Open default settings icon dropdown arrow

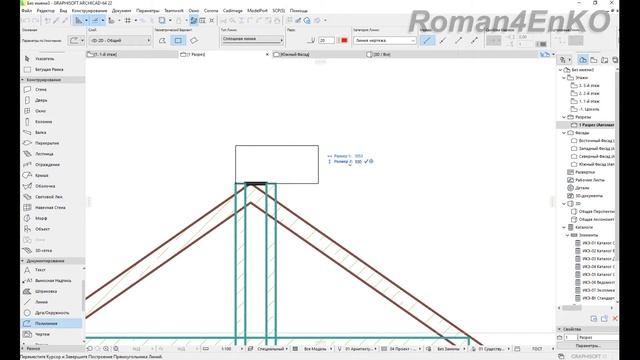tap(82, 40)
